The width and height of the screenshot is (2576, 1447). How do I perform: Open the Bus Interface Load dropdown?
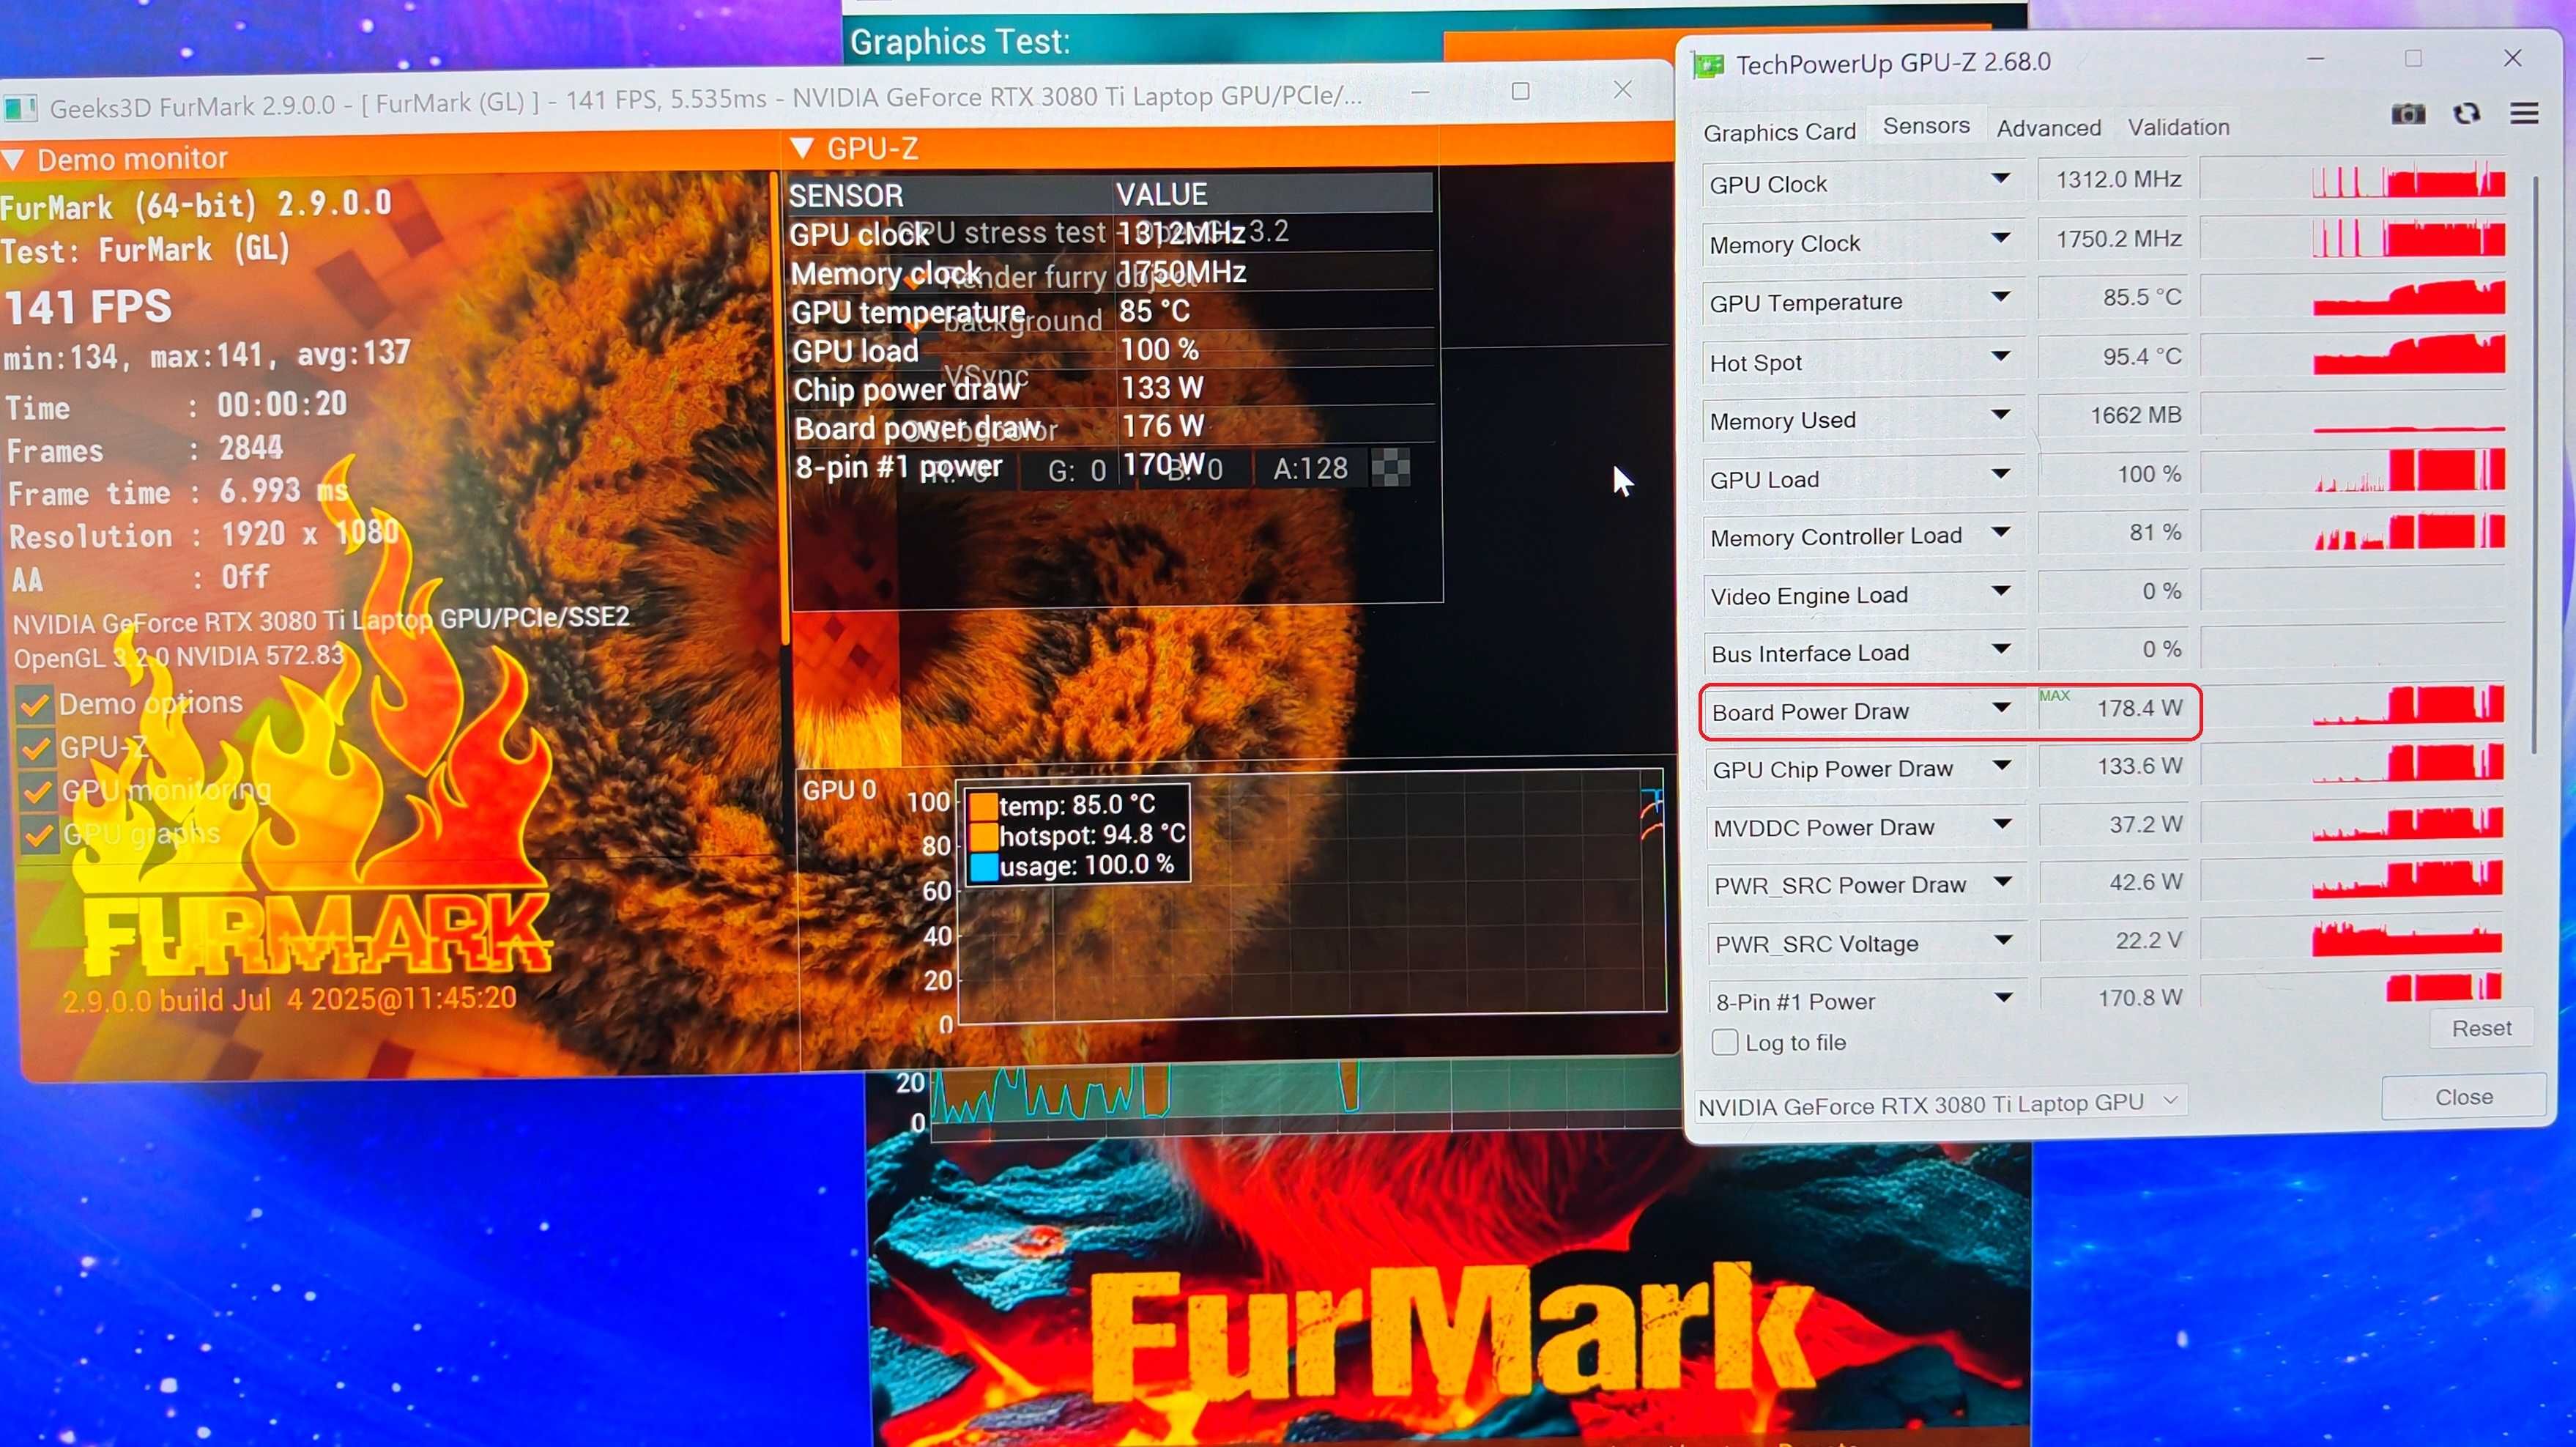[x=2001, y=649]
